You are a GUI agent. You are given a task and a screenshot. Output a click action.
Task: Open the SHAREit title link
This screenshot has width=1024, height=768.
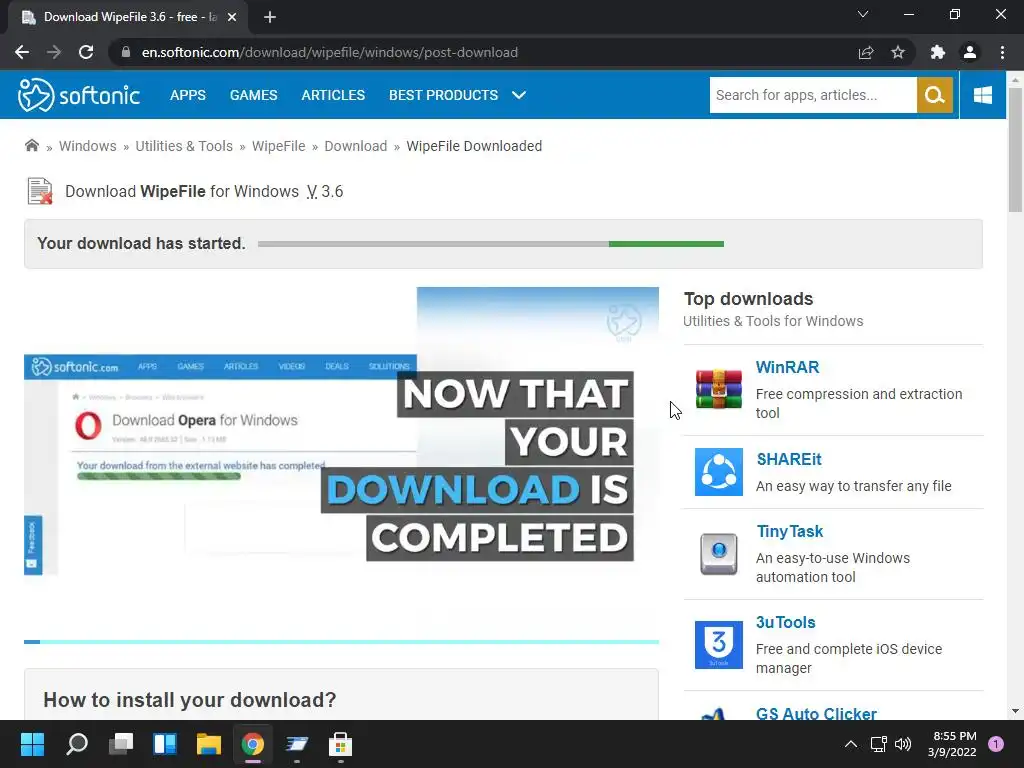pyautogui.click(x=789, y=459)
